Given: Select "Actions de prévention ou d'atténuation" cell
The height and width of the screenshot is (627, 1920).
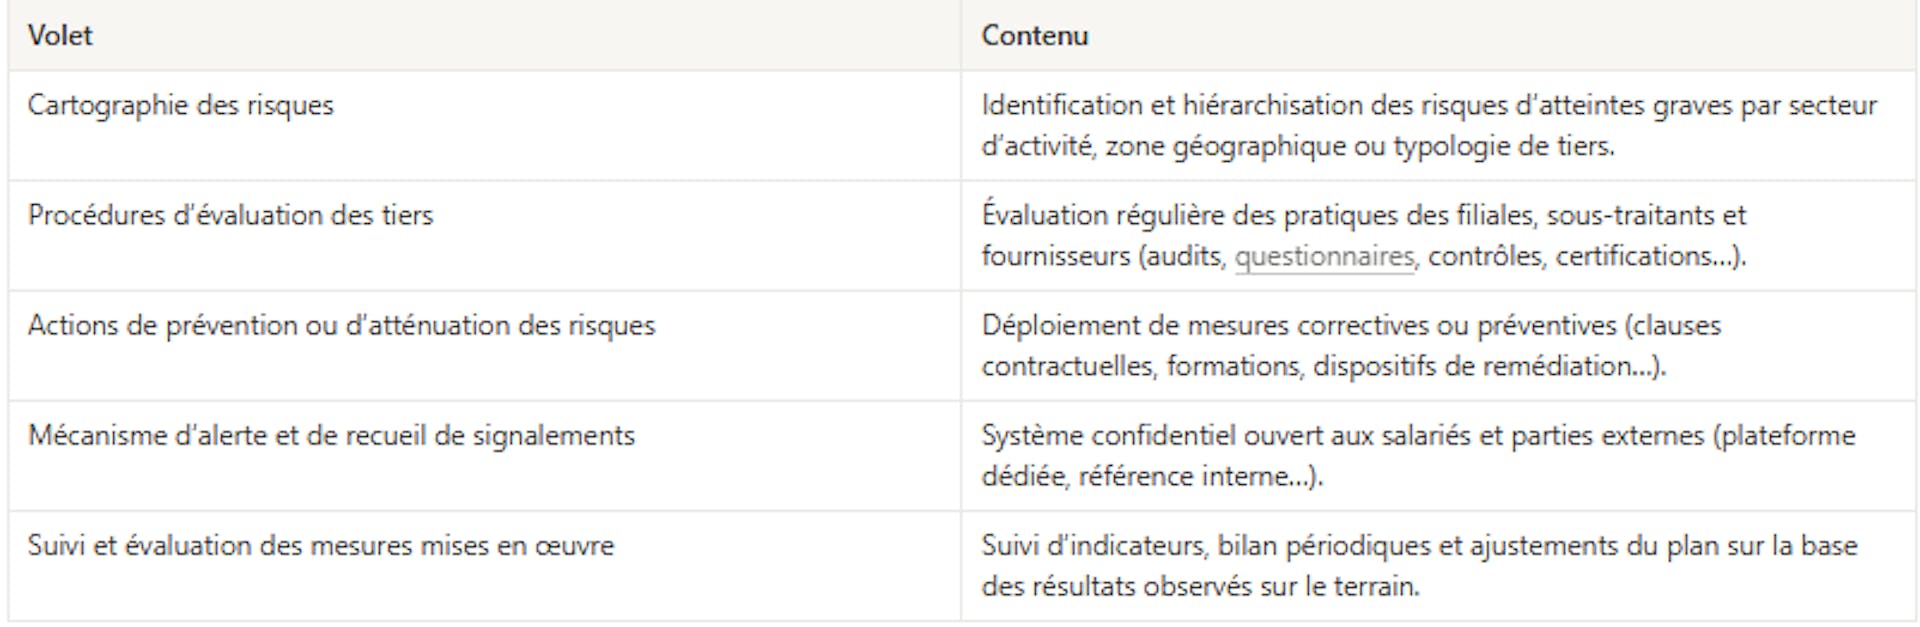Looking at the screenshot, I should coord(341,326).
